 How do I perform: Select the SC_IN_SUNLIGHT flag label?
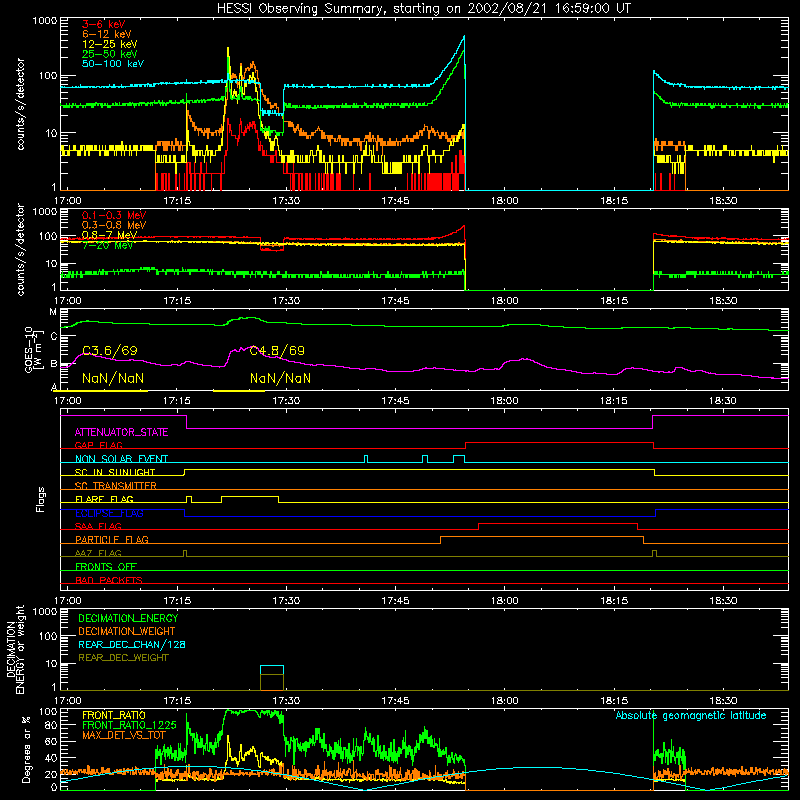click(115, 472)
